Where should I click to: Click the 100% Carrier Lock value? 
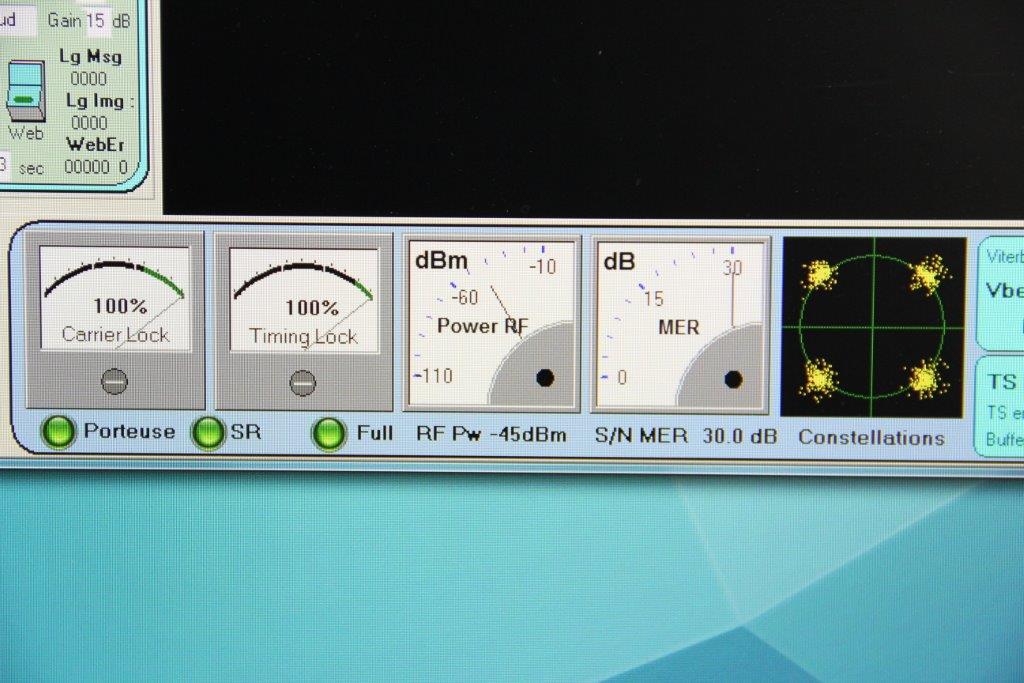pos(120,306)
